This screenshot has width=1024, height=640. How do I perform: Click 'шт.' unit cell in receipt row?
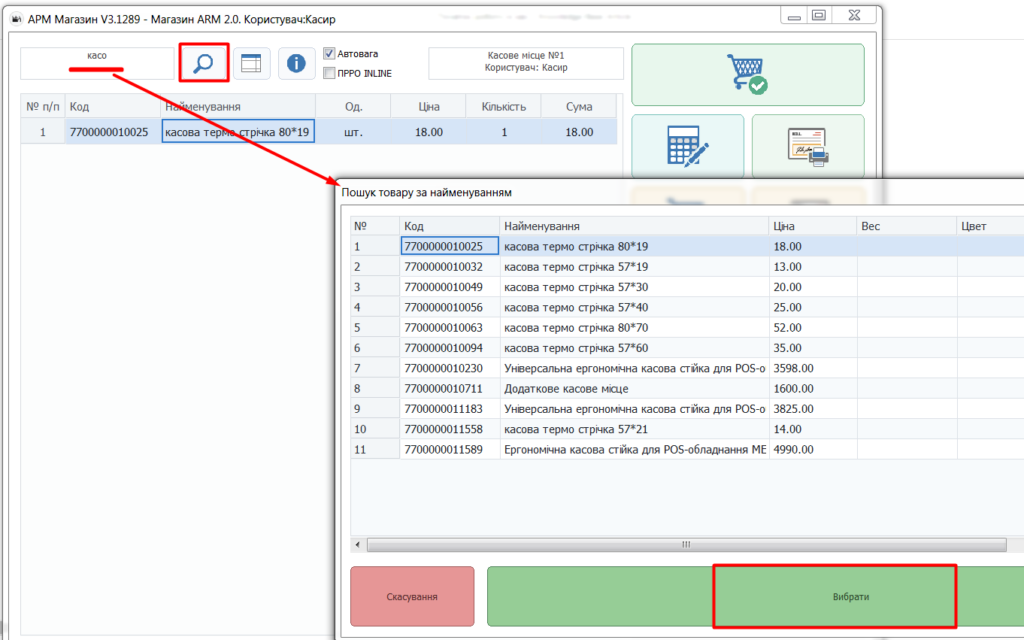coord(353,132)
